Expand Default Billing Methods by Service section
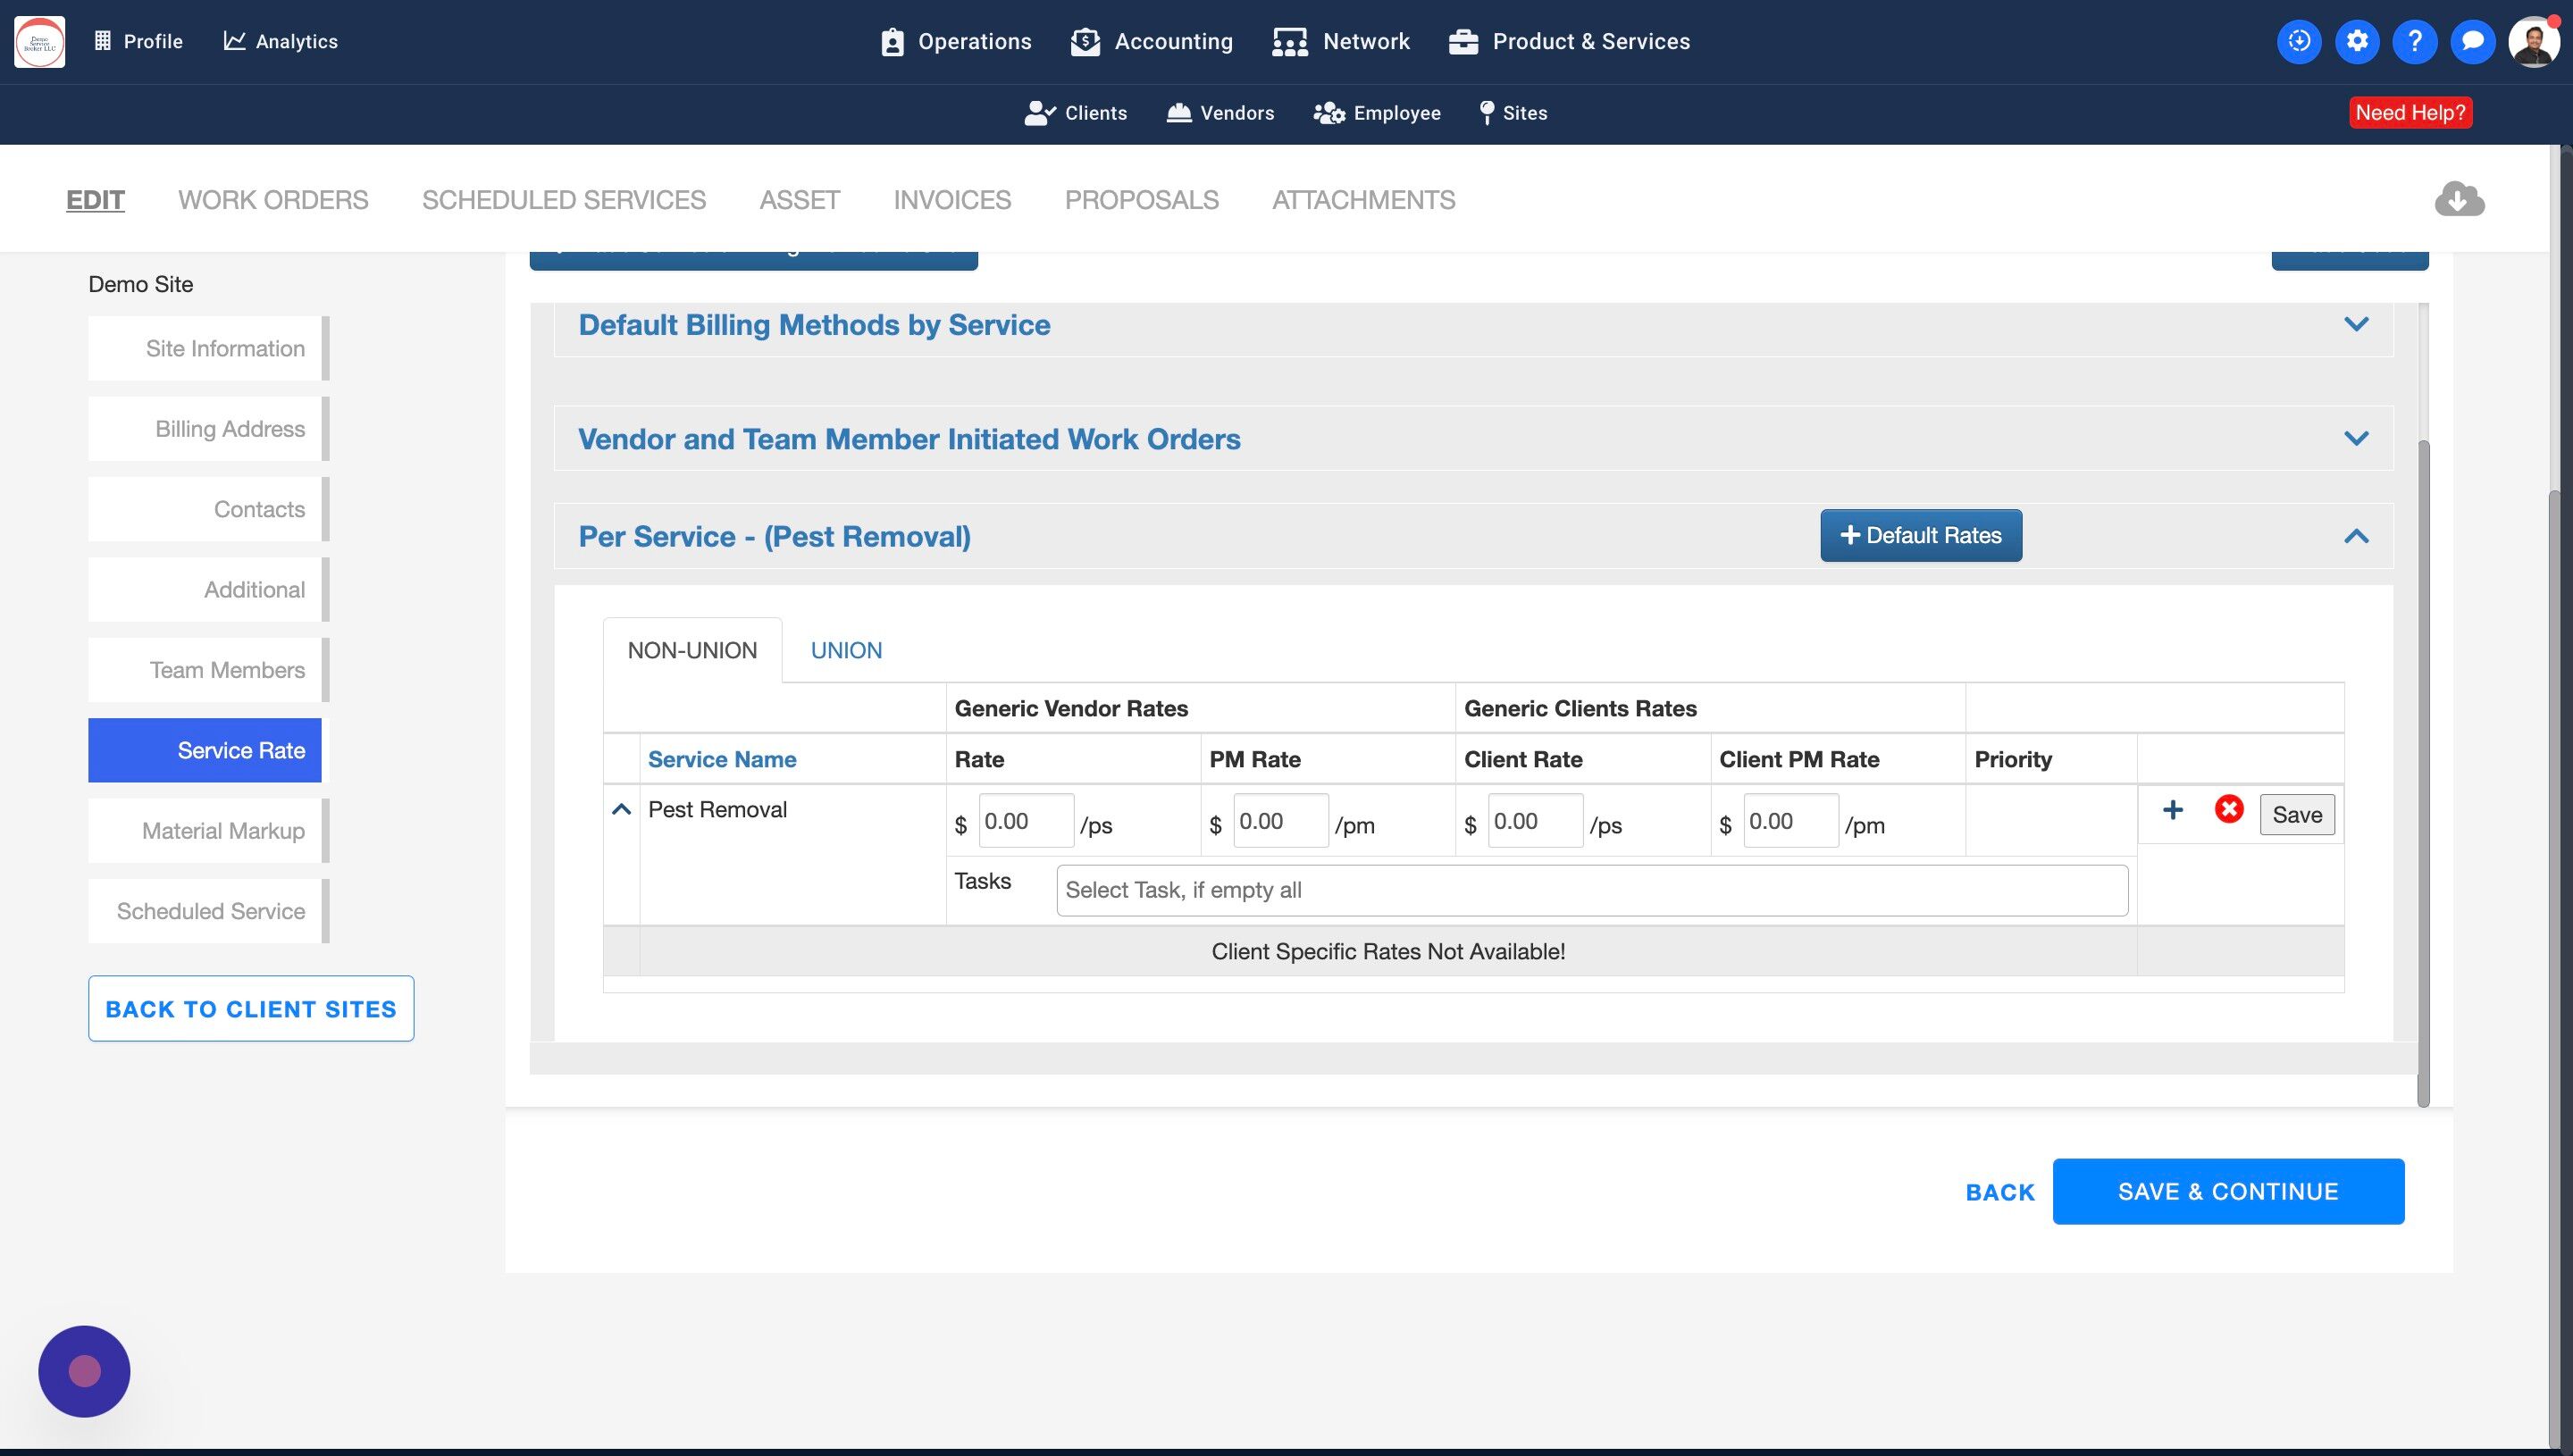Viewport: 2573px width, 1456px height. coord(2355,325)
